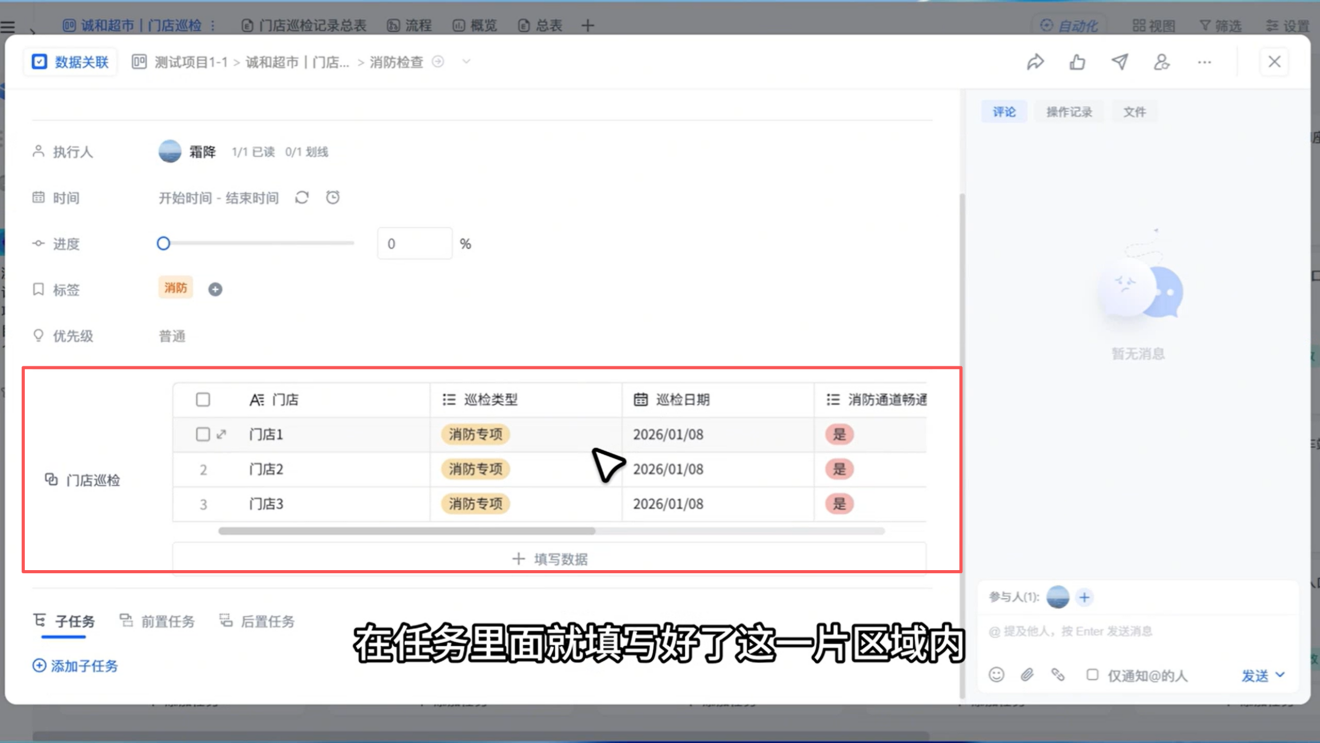1320x743 pixels.
Task: Open the 总表 tab in background
Action: click(x=540, y=25)
